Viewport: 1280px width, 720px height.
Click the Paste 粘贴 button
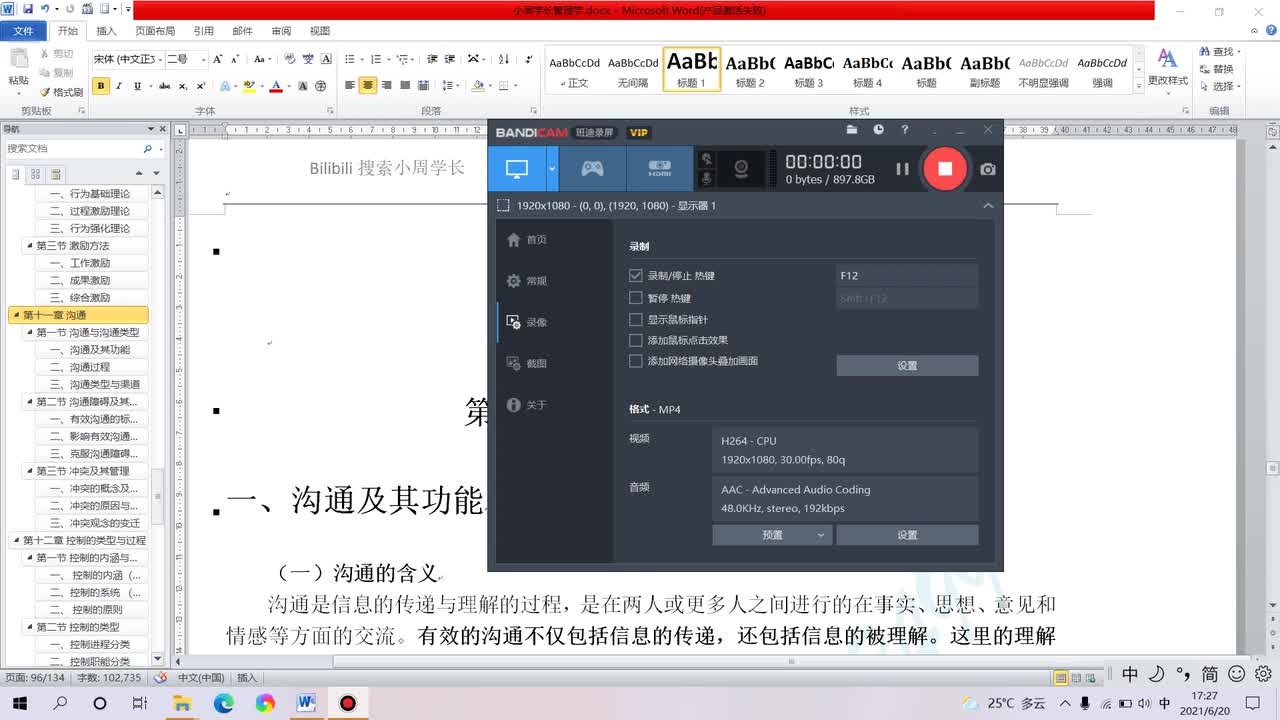pyautogui.click(x=18, y=70)
